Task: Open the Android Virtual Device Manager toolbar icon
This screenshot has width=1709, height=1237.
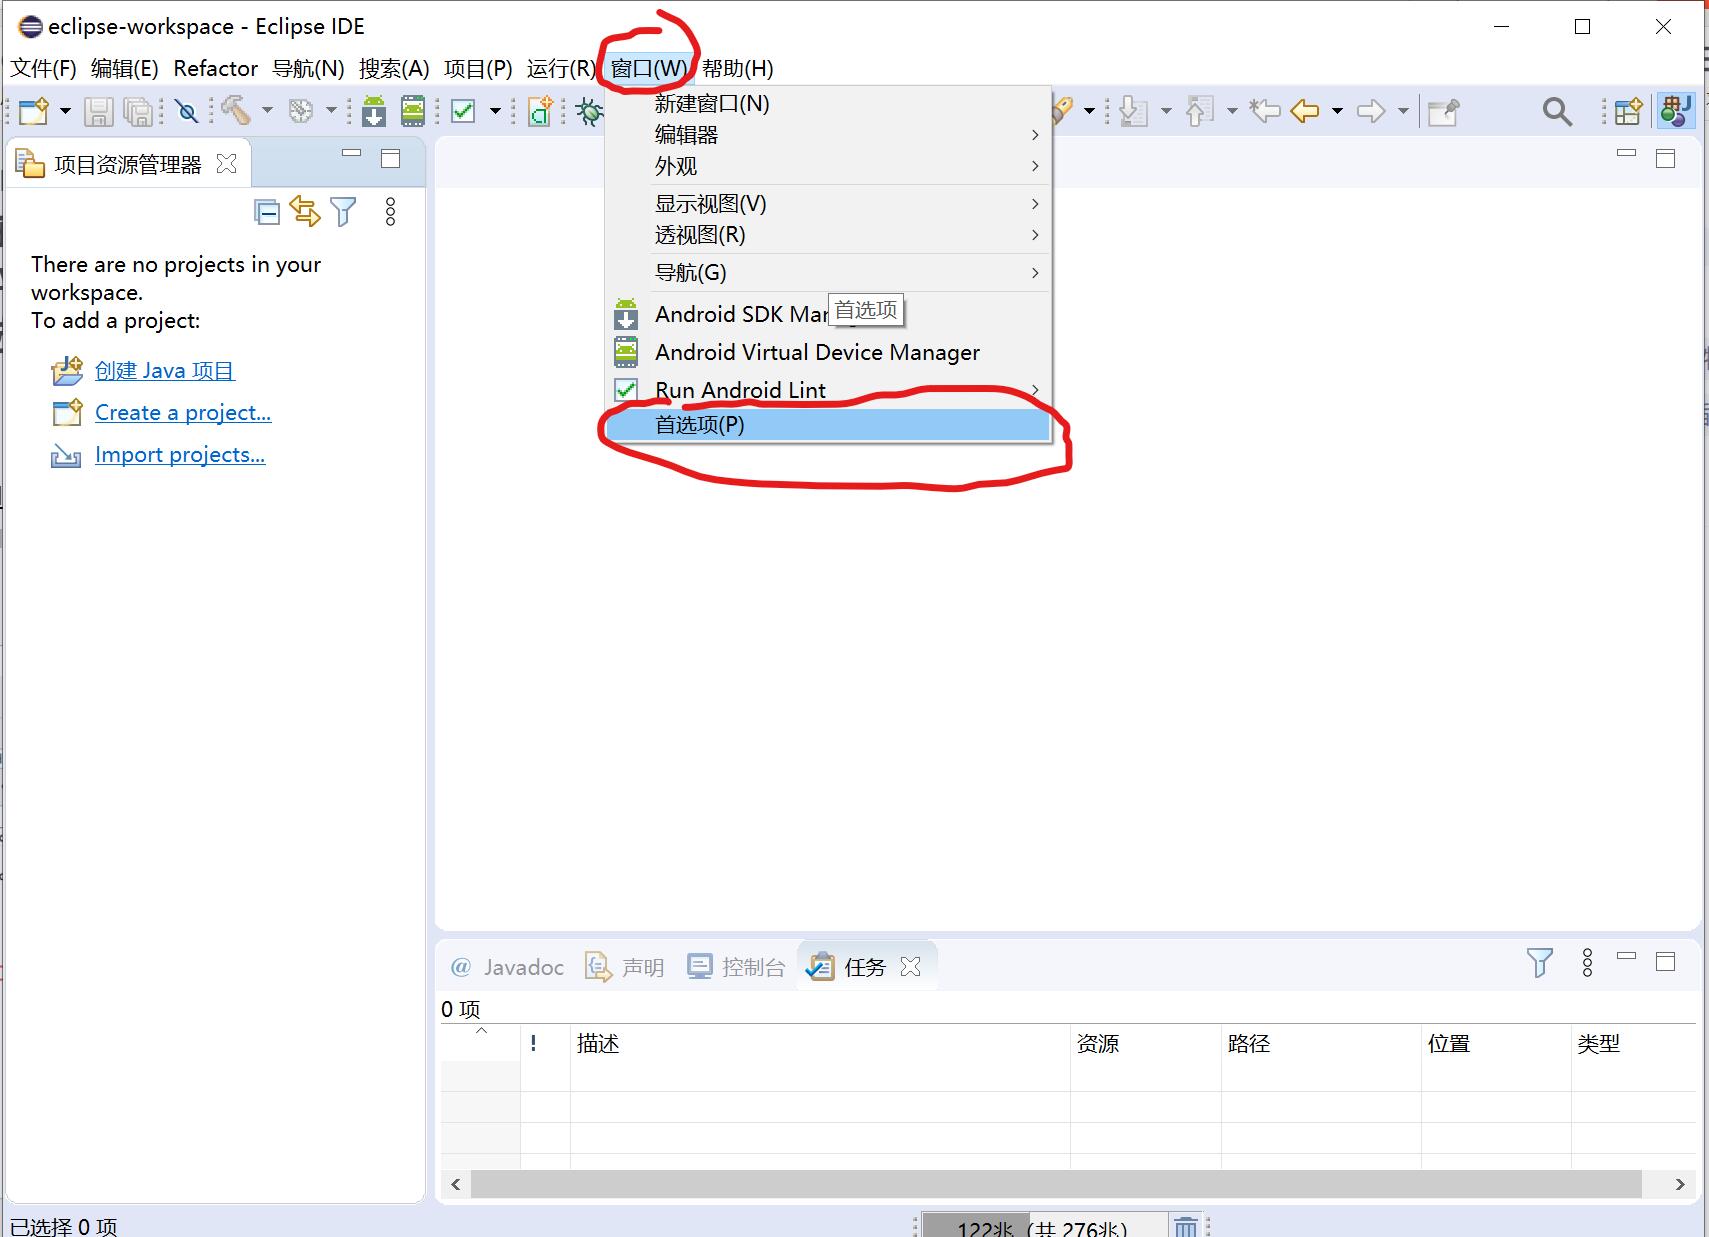Action: [x=413, y=111]
